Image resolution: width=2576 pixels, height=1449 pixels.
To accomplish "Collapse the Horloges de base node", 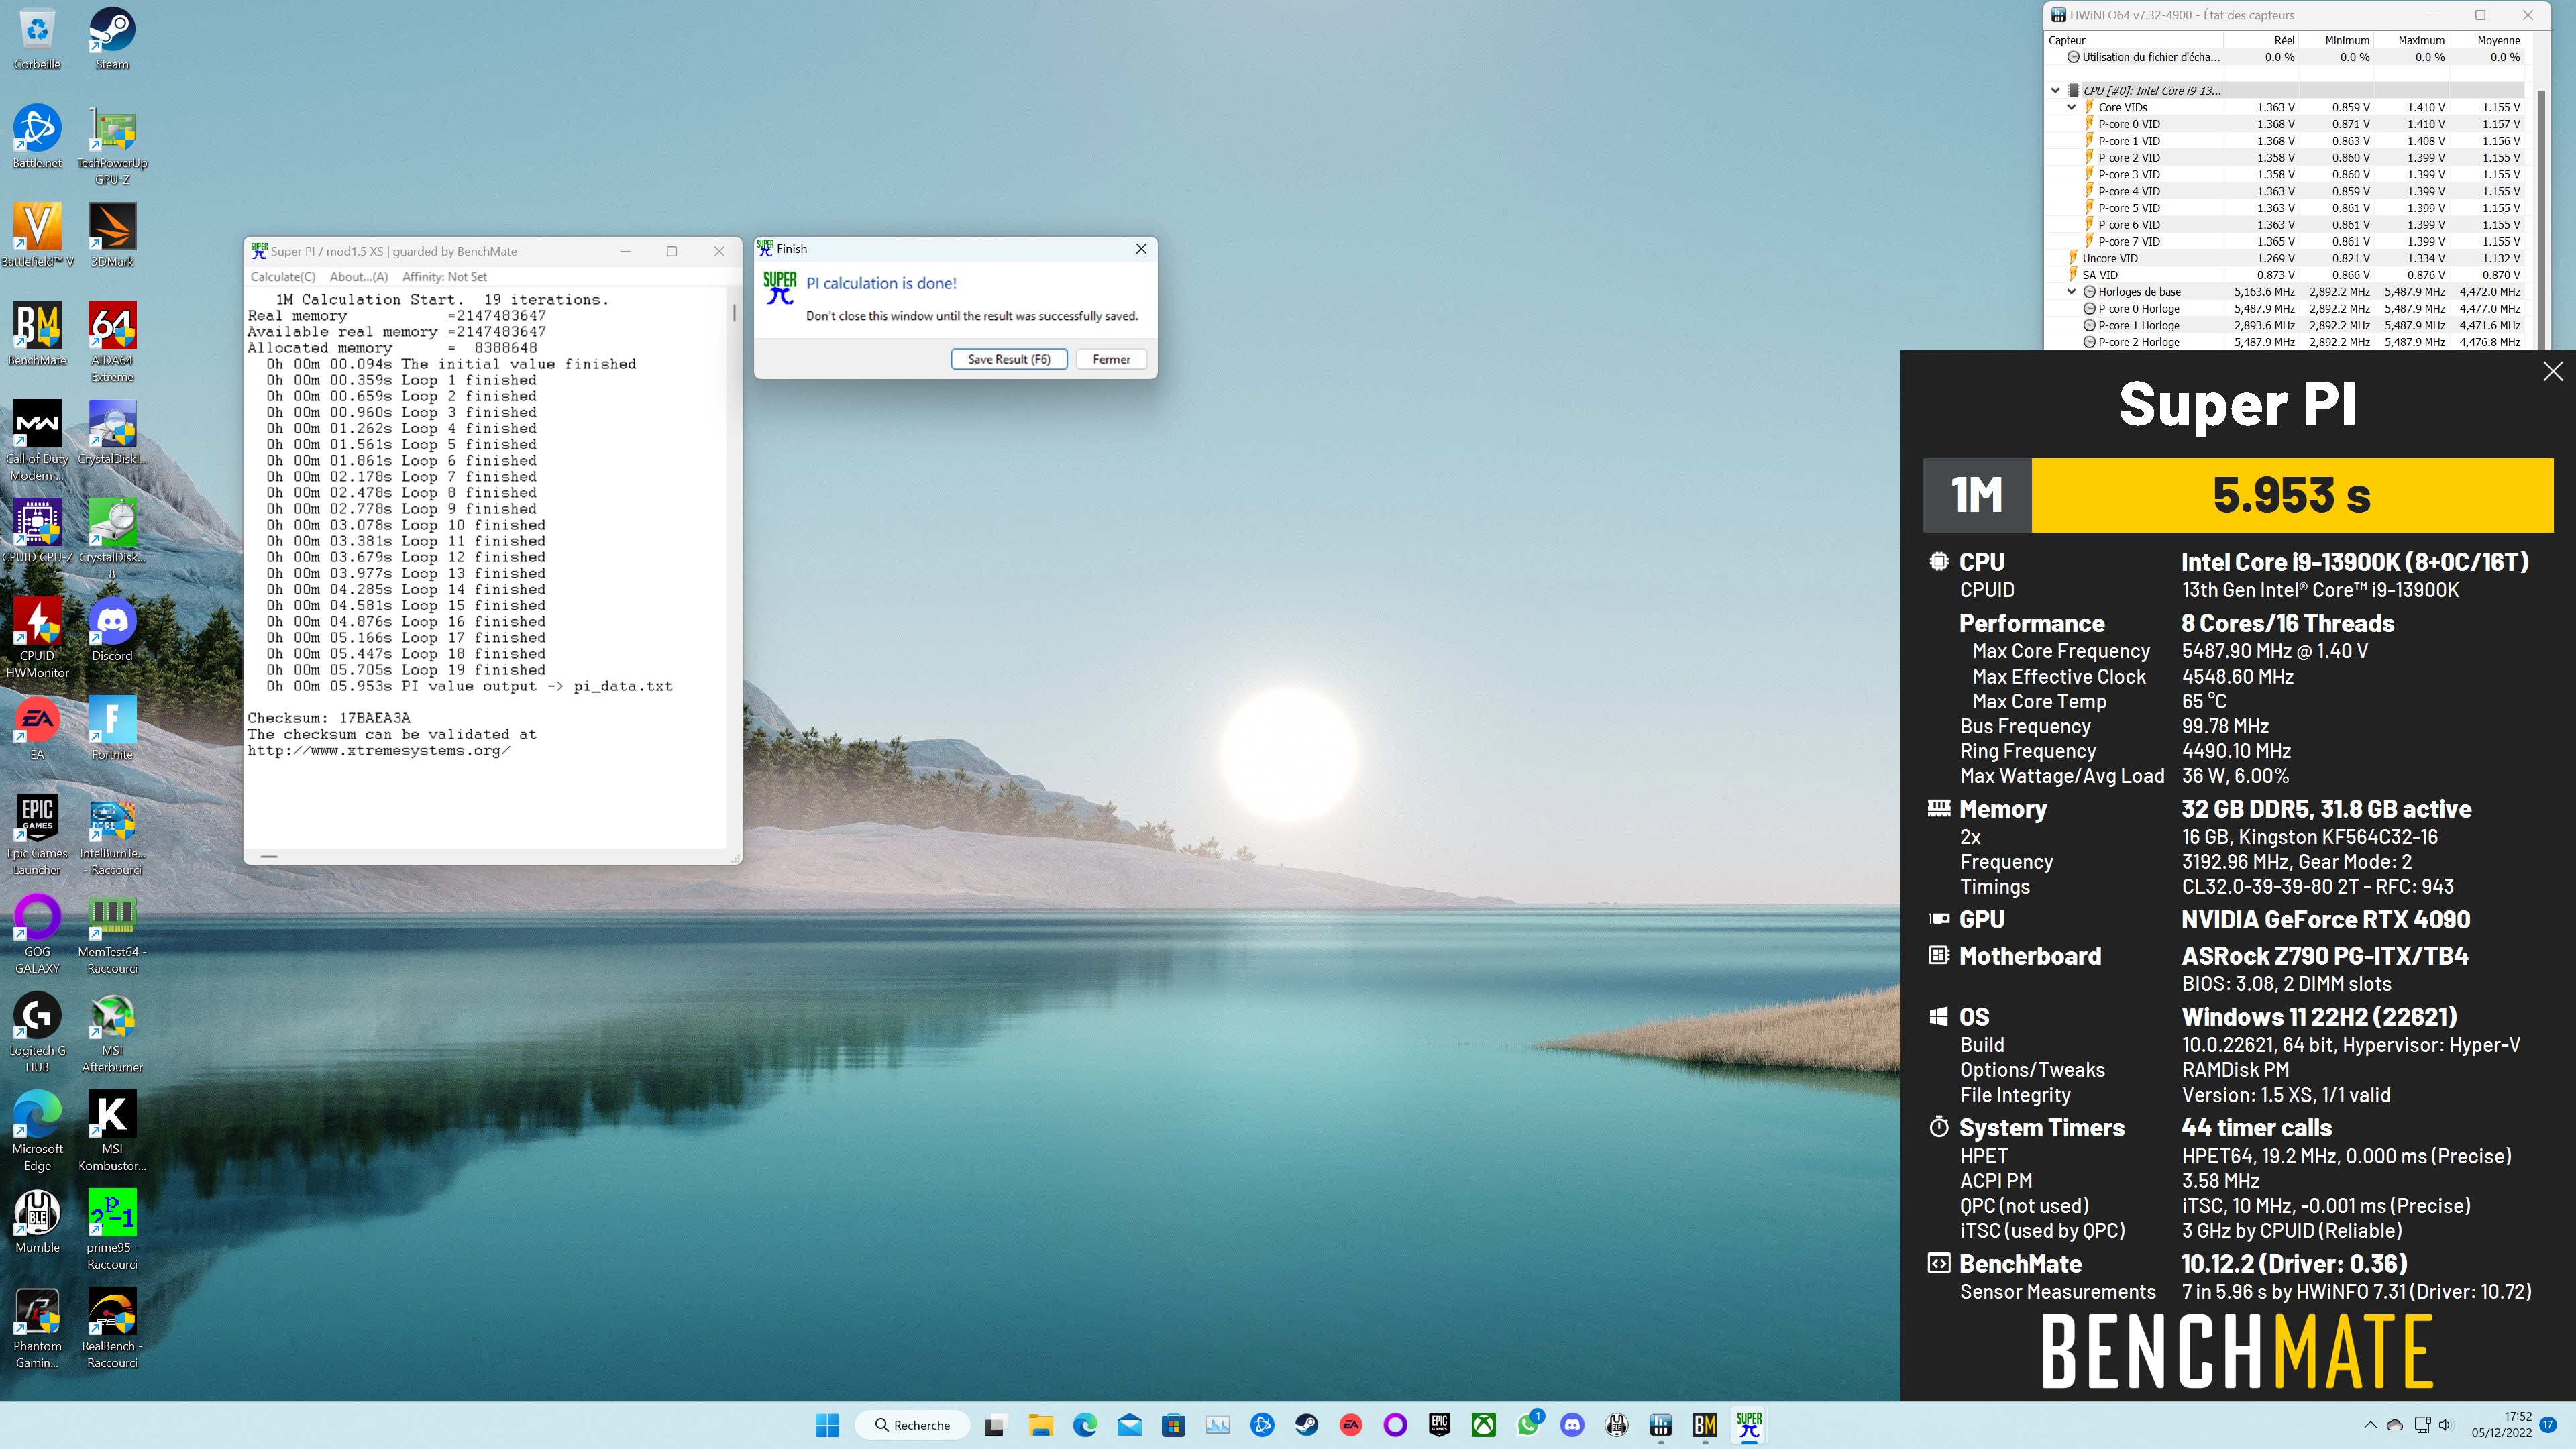I will [2072, 292].
